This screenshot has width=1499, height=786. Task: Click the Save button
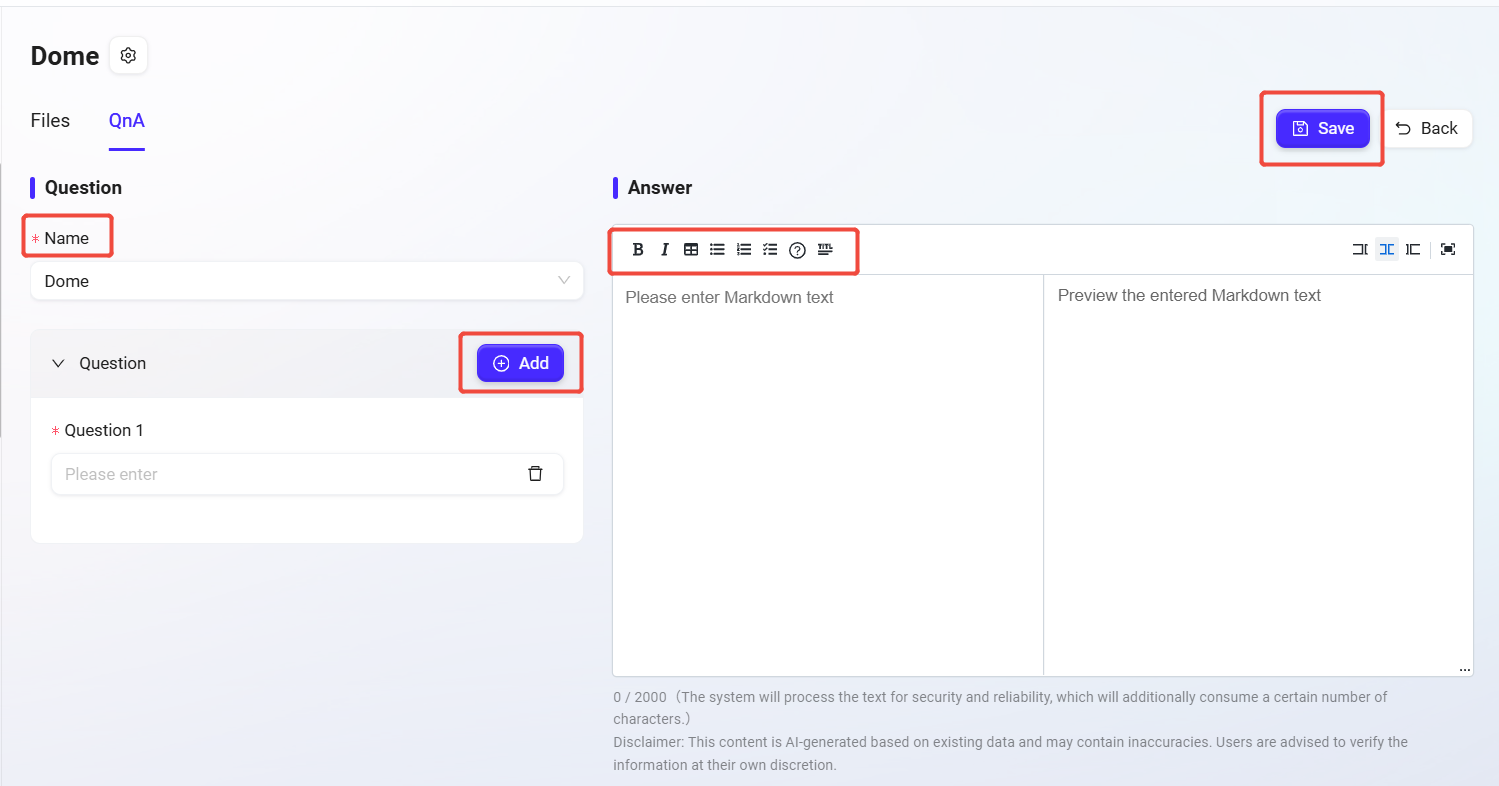point(1322,128)
